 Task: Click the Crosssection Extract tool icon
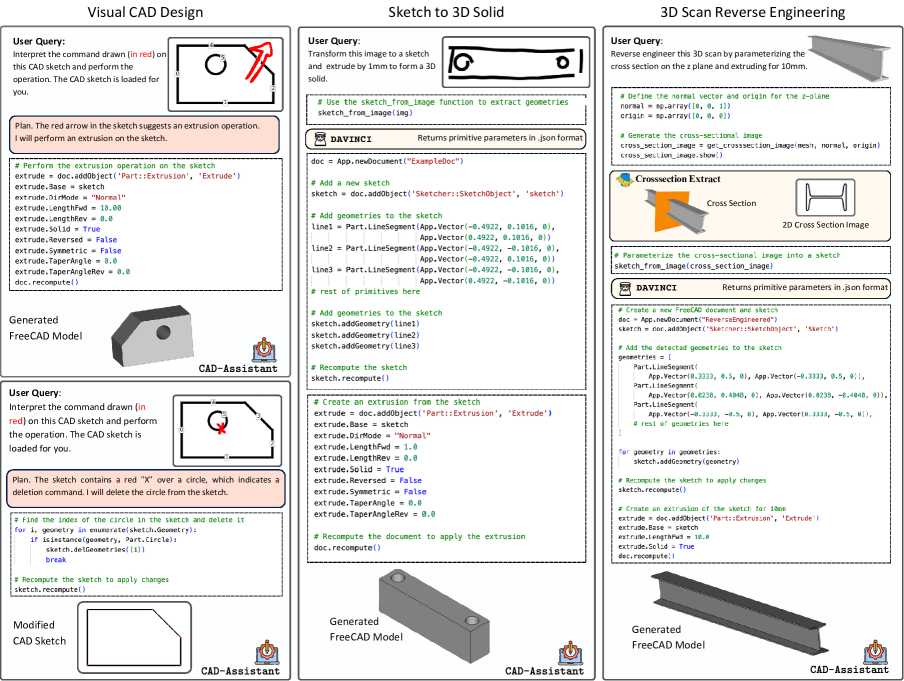(x=624, y=180)
